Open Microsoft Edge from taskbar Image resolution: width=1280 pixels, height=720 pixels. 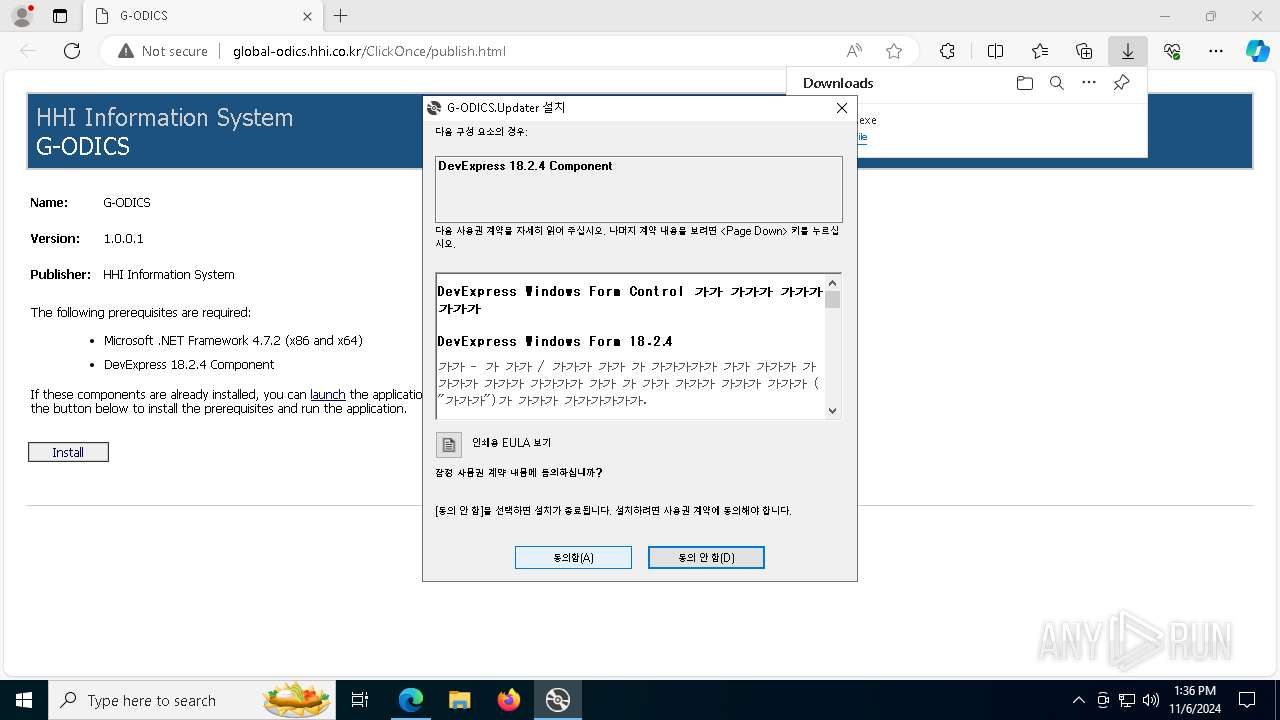pos(411,700)
